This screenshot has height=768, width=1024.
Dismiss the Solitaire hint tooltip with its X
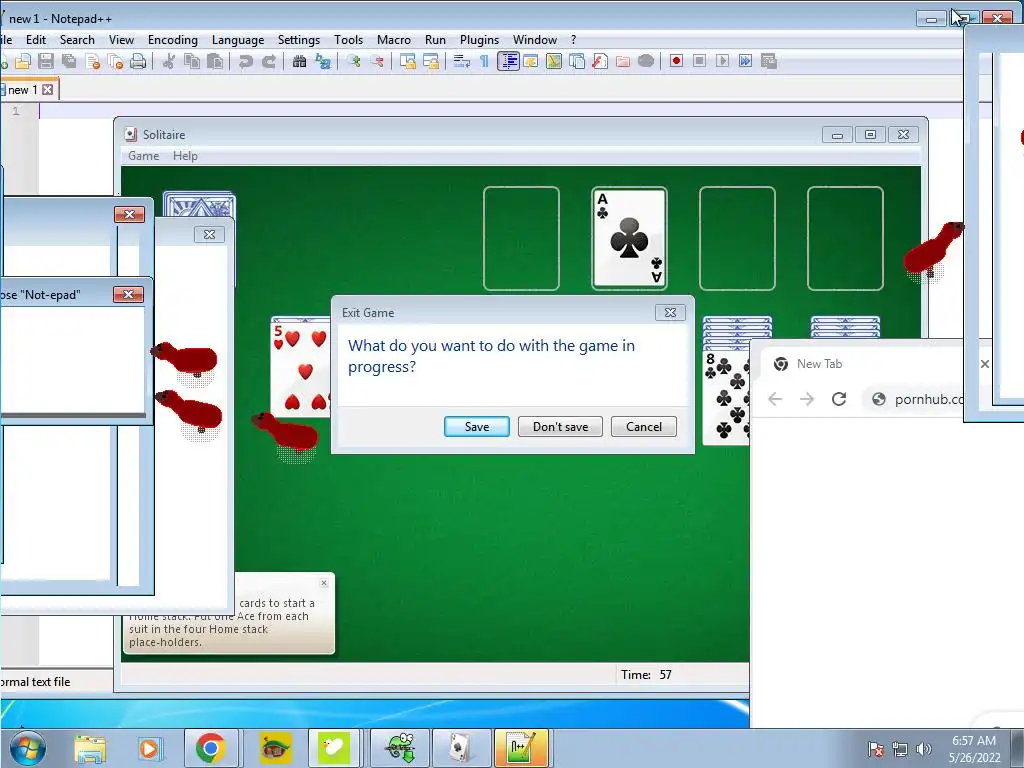(x=324, y=583)
